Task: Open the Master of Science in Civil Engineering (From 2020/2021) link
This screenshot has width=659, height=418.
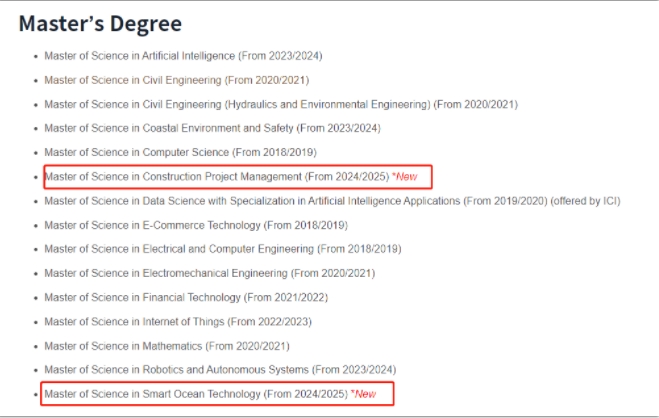Action: pos(177,80)
